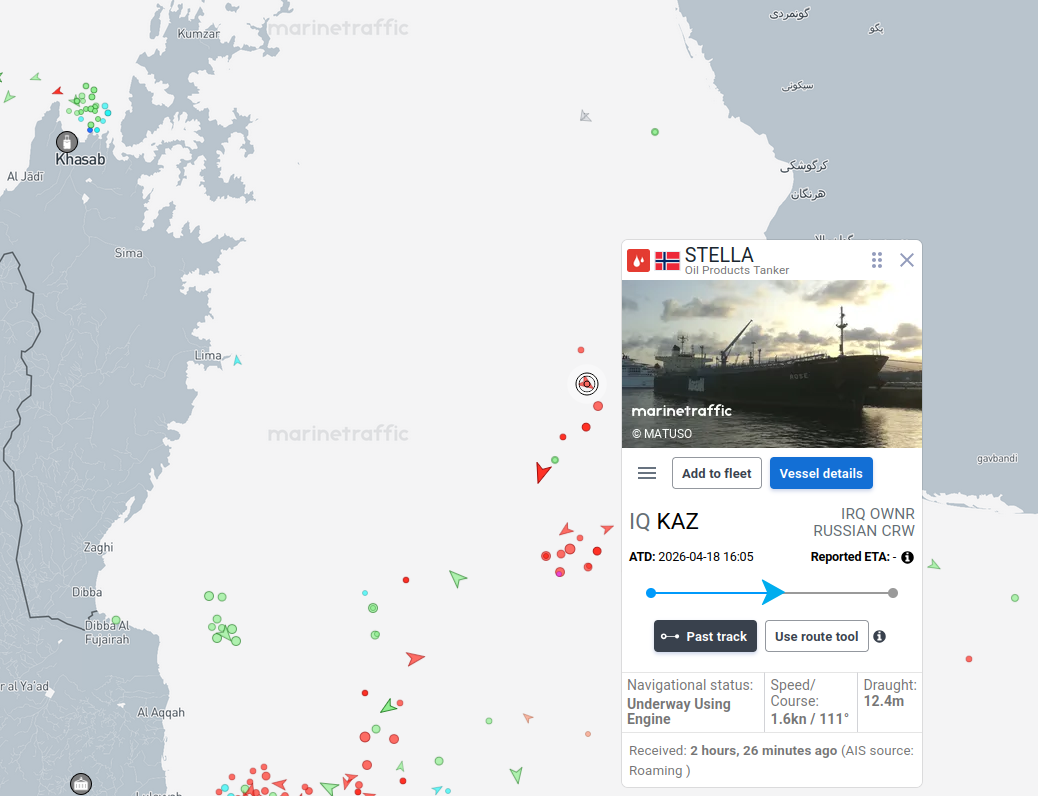This screenshot has height=796, width=1038.
Task: Click the Add to fleet button
Action: point(717,473)
